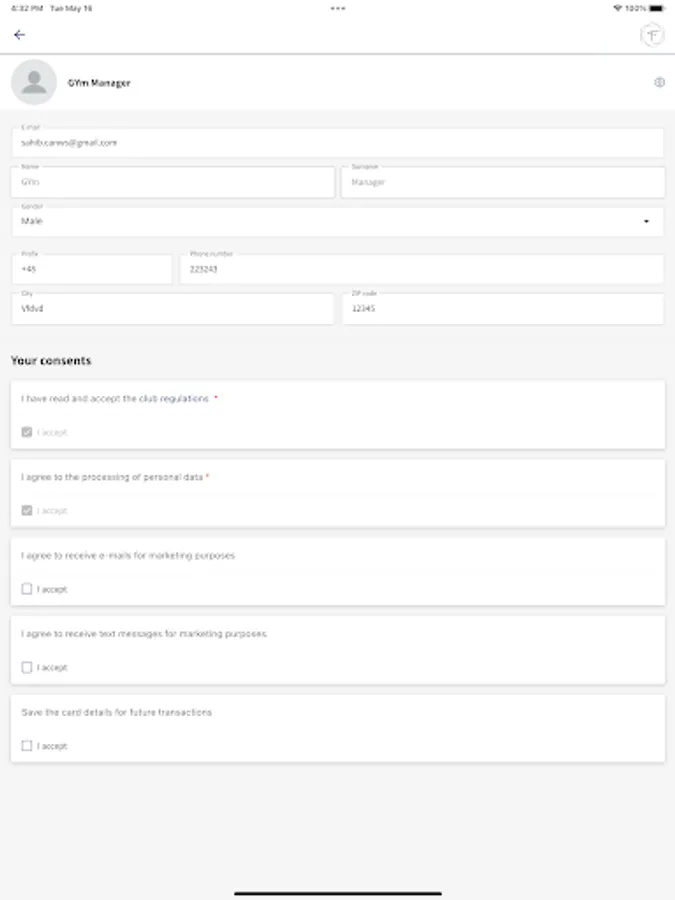Enable saving card details checkbox
The image size is (675, 900).
(x=27, y=746)
